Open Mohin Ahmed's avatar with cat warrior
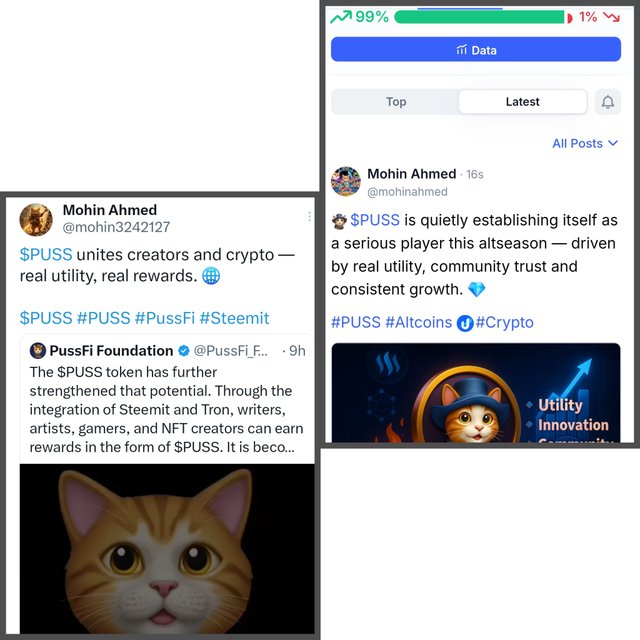The height and width of the screenshot is (640, 640). 36,220
